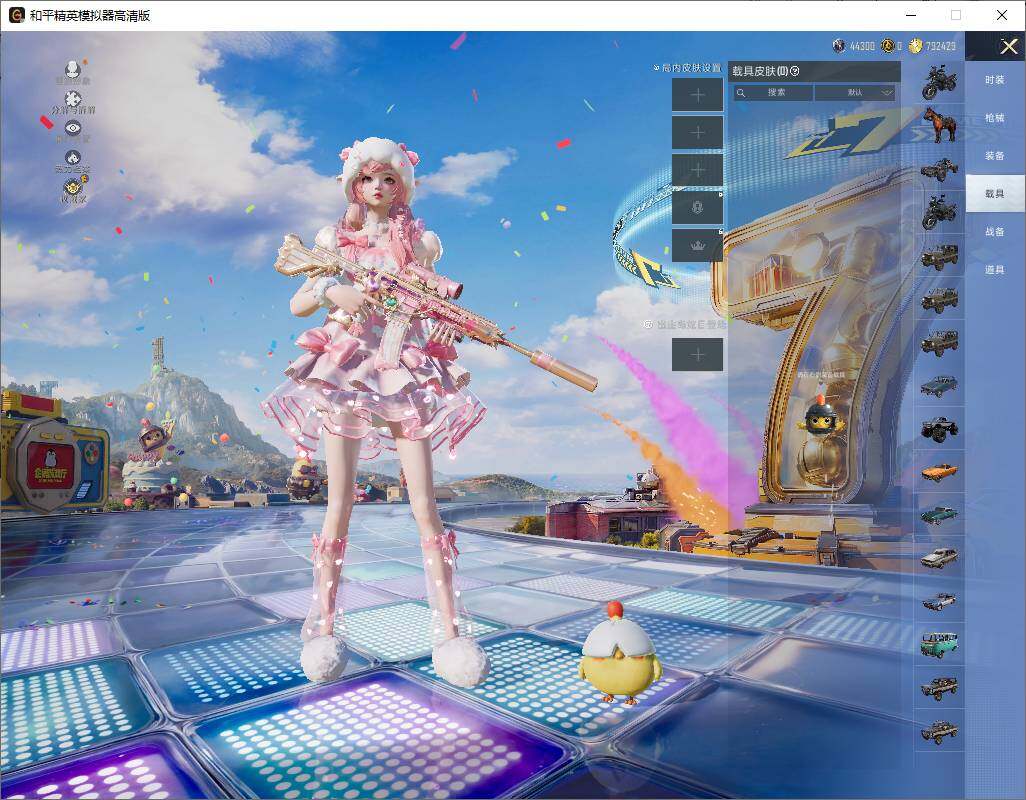Open the puzzle-piece icon in left sidebar
The image size is (1026, 800).
[73, 99]
